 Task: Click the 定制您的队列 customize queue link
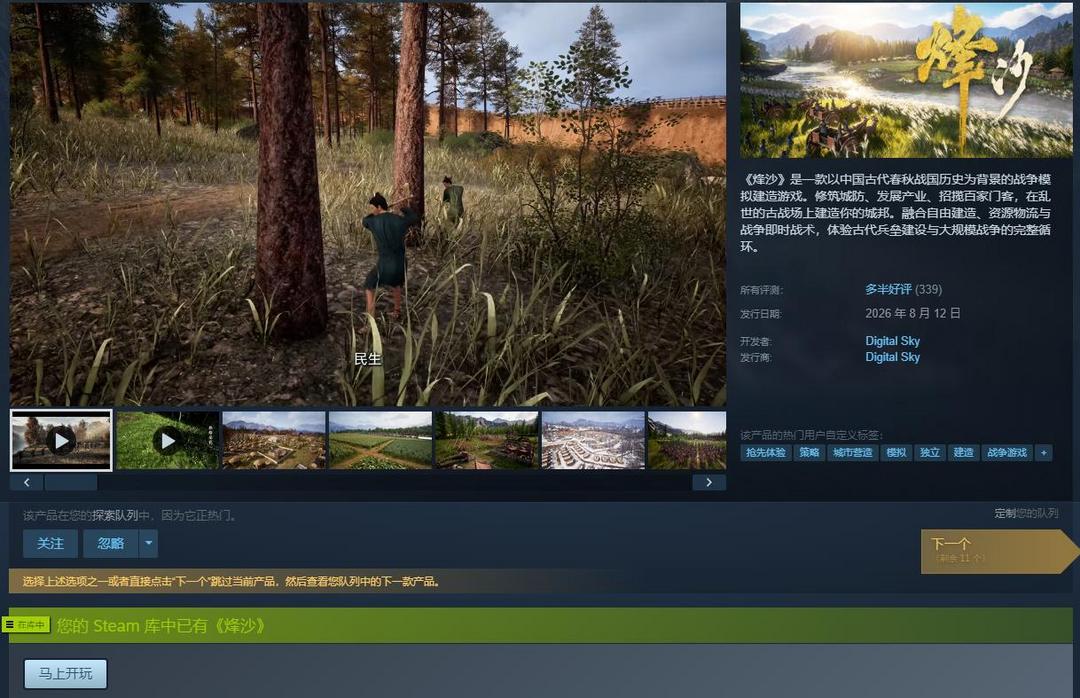click(1026, 513)
